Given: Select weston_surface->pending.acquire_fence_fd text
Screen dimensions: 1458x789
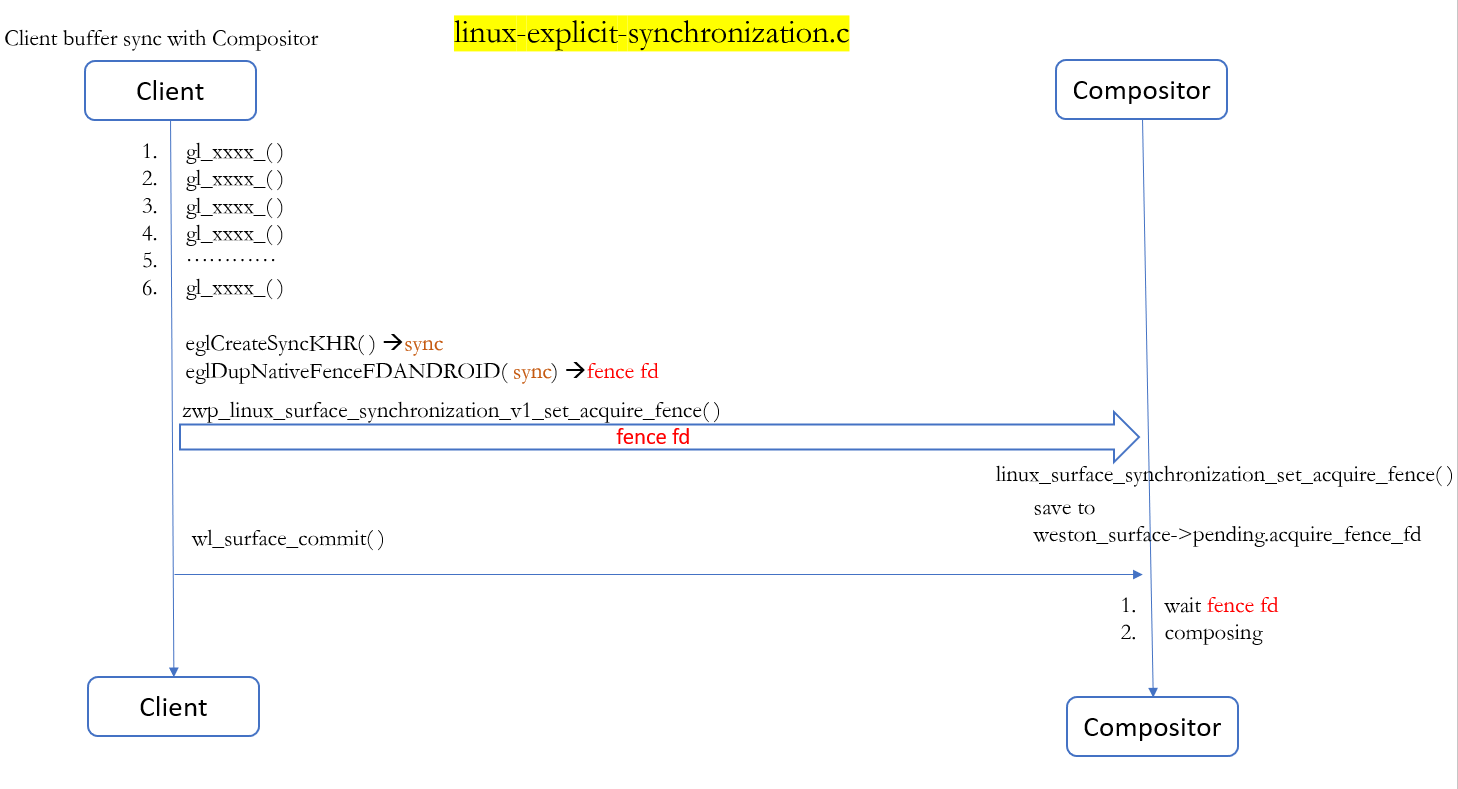Looking at the screenshot, I should (1227, 535).
